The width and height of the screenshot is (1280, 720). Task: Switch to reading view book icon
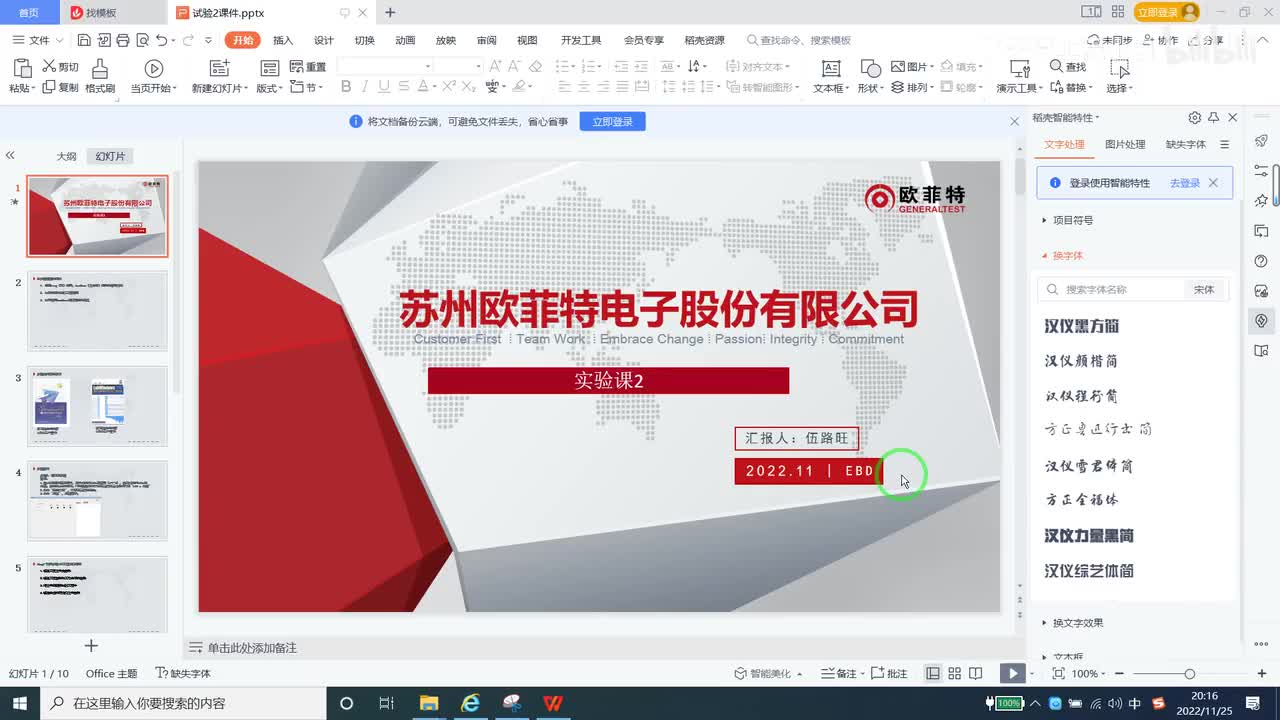(976, 673)
